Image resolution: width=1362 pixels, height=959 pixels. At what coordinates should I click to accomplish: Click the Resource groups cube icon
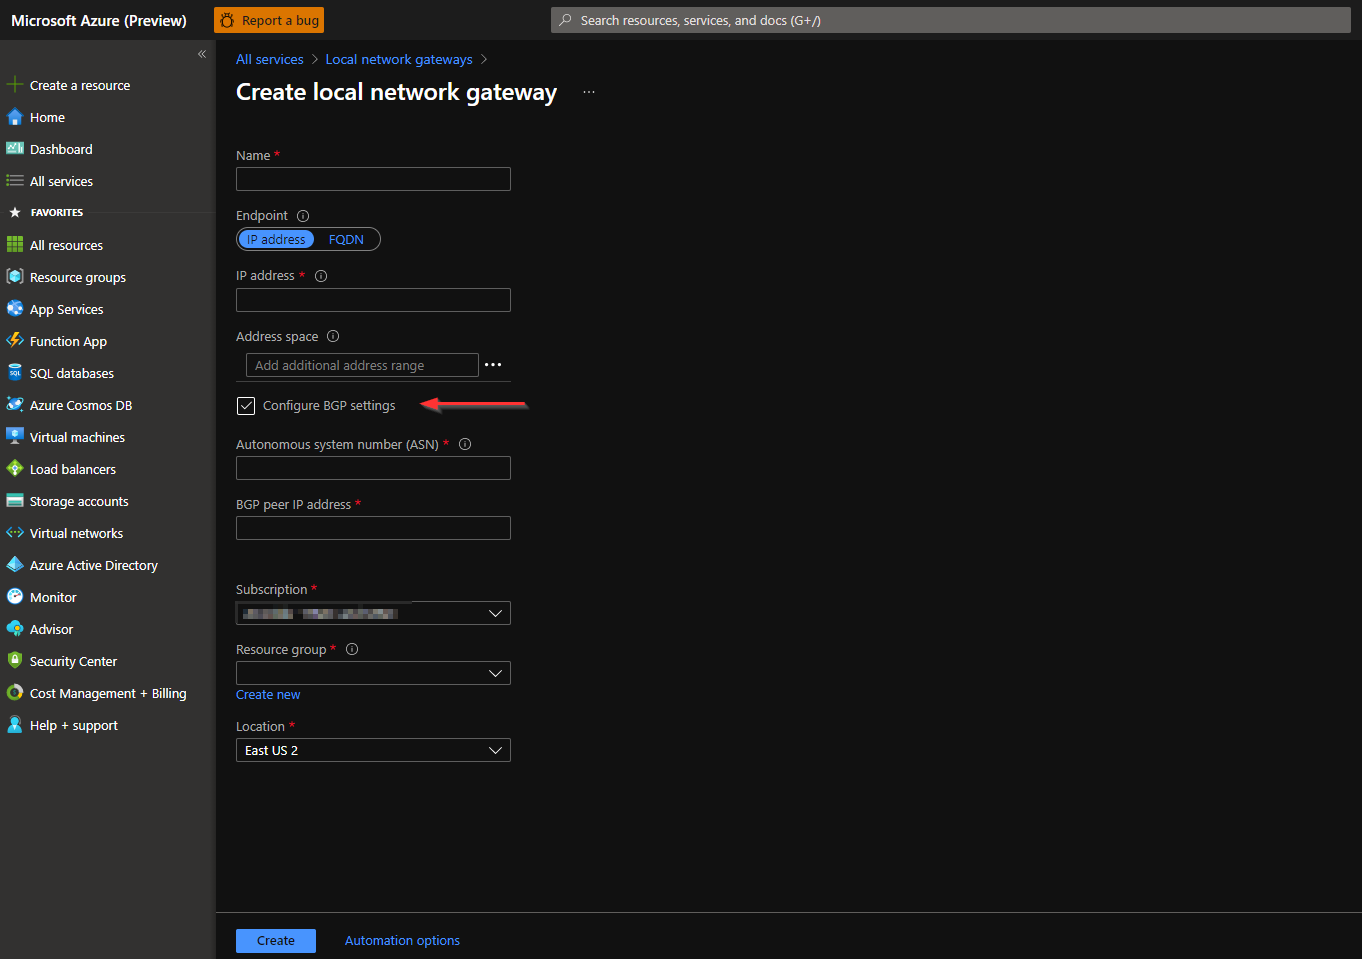coord(15,277)
